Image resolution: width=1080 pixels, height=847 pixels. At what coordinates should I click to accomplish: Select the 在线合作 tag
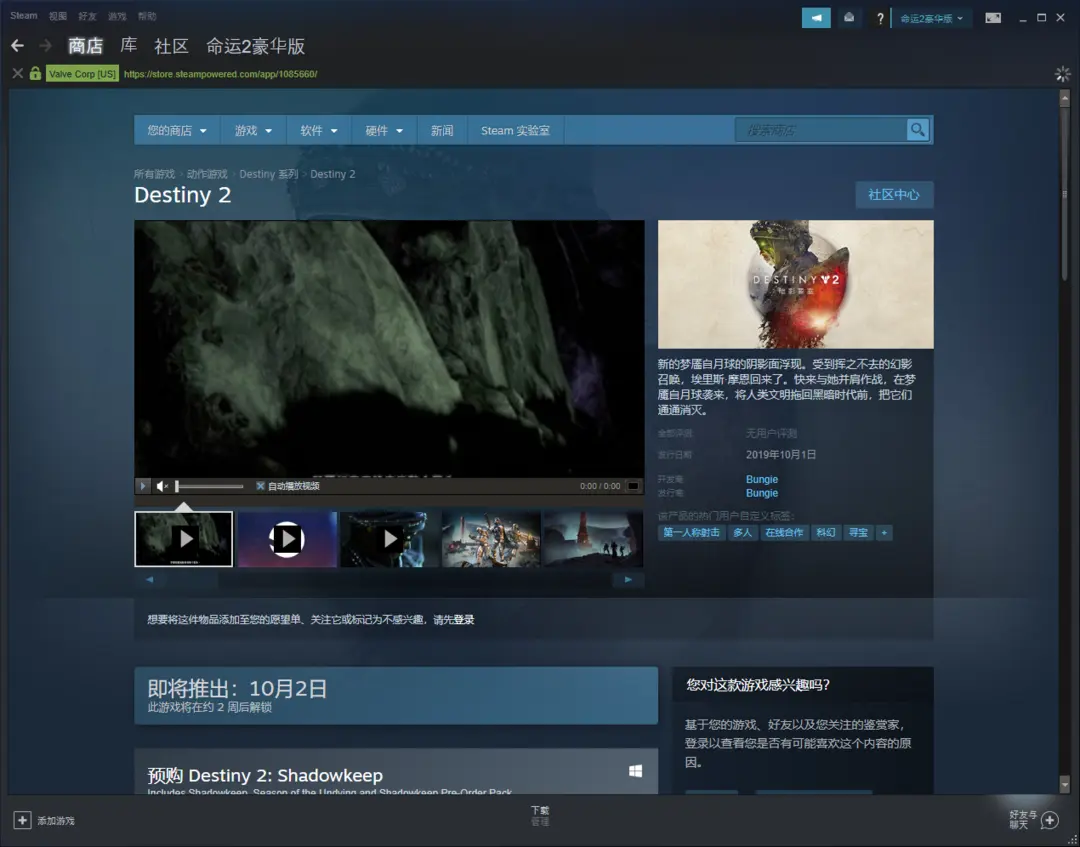click(784, 532)
